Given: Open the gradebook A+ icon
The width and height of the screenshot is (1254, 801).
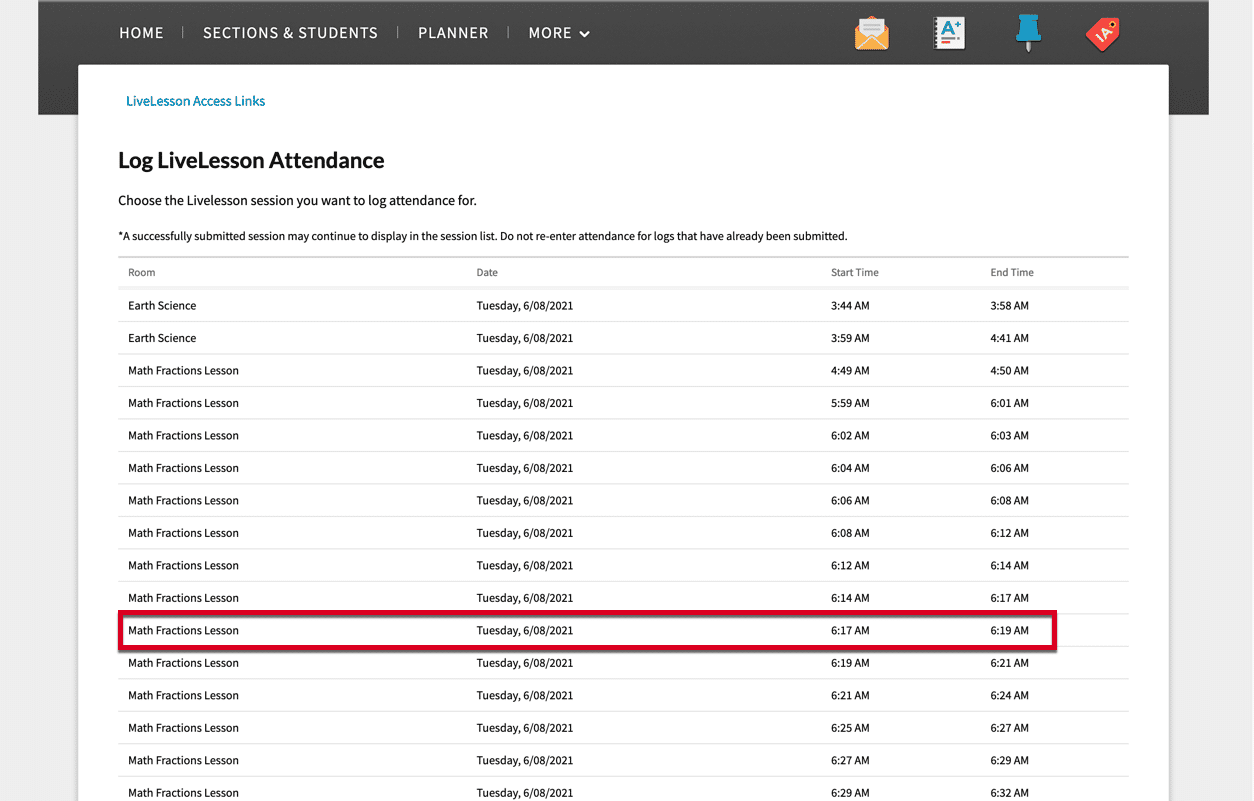Looking at the screenshot, I should tap(948, 33).
